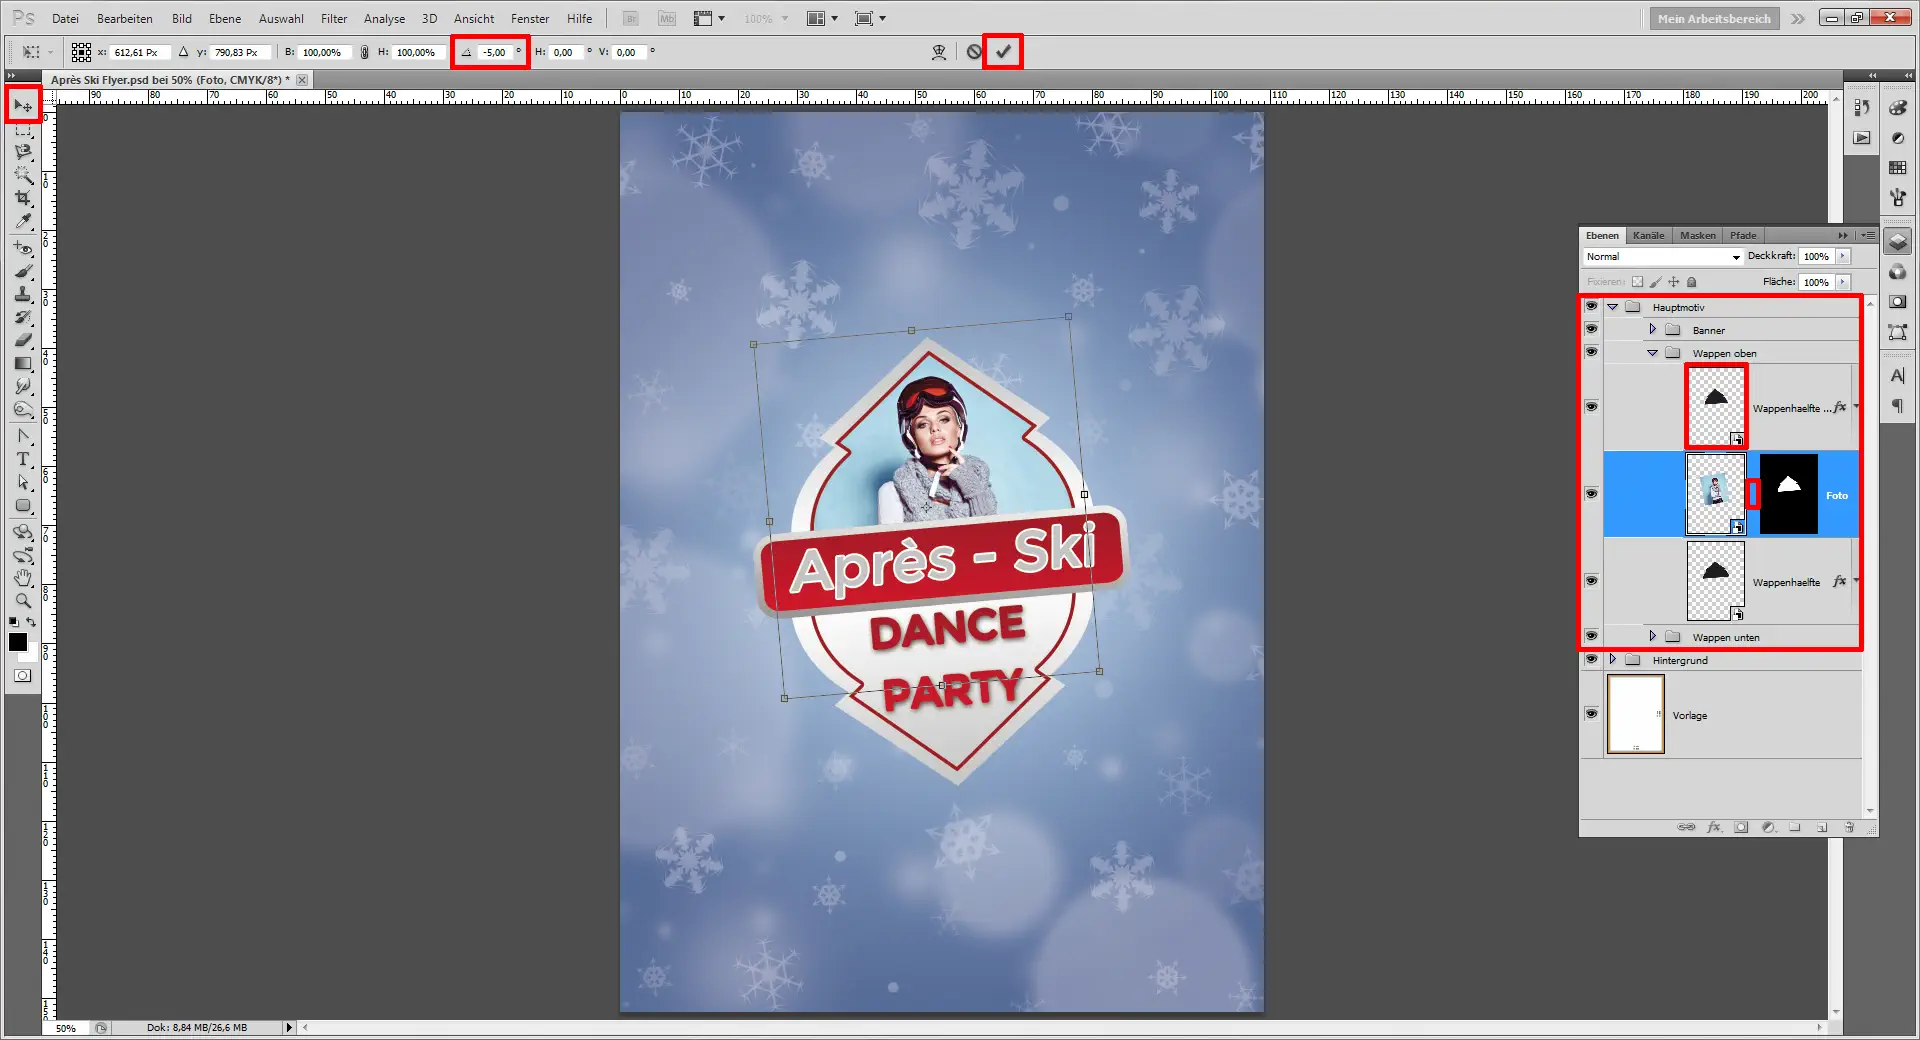
Task: Hide the selected Foto layer
Action: 1592,494
